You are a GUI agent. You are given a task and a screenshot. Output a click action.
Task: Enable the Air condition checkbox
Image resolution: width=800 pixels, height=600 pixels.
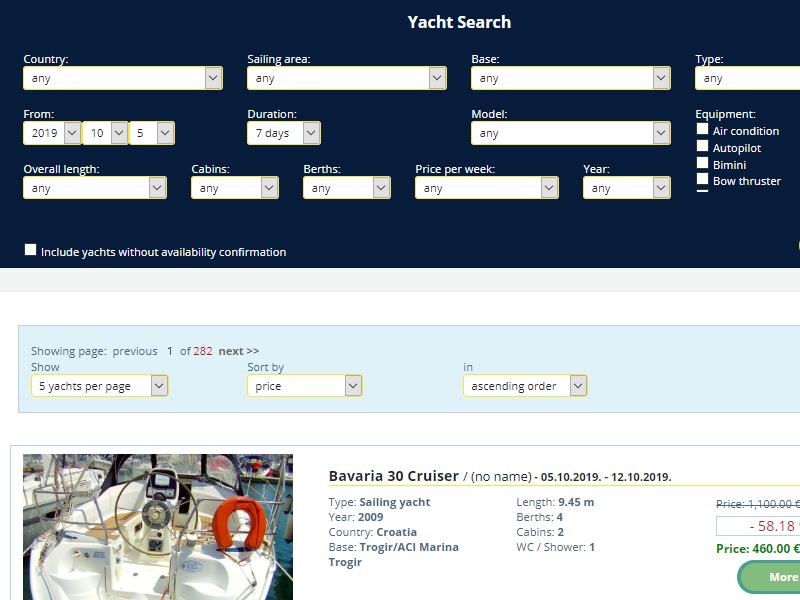coord(703,129)
